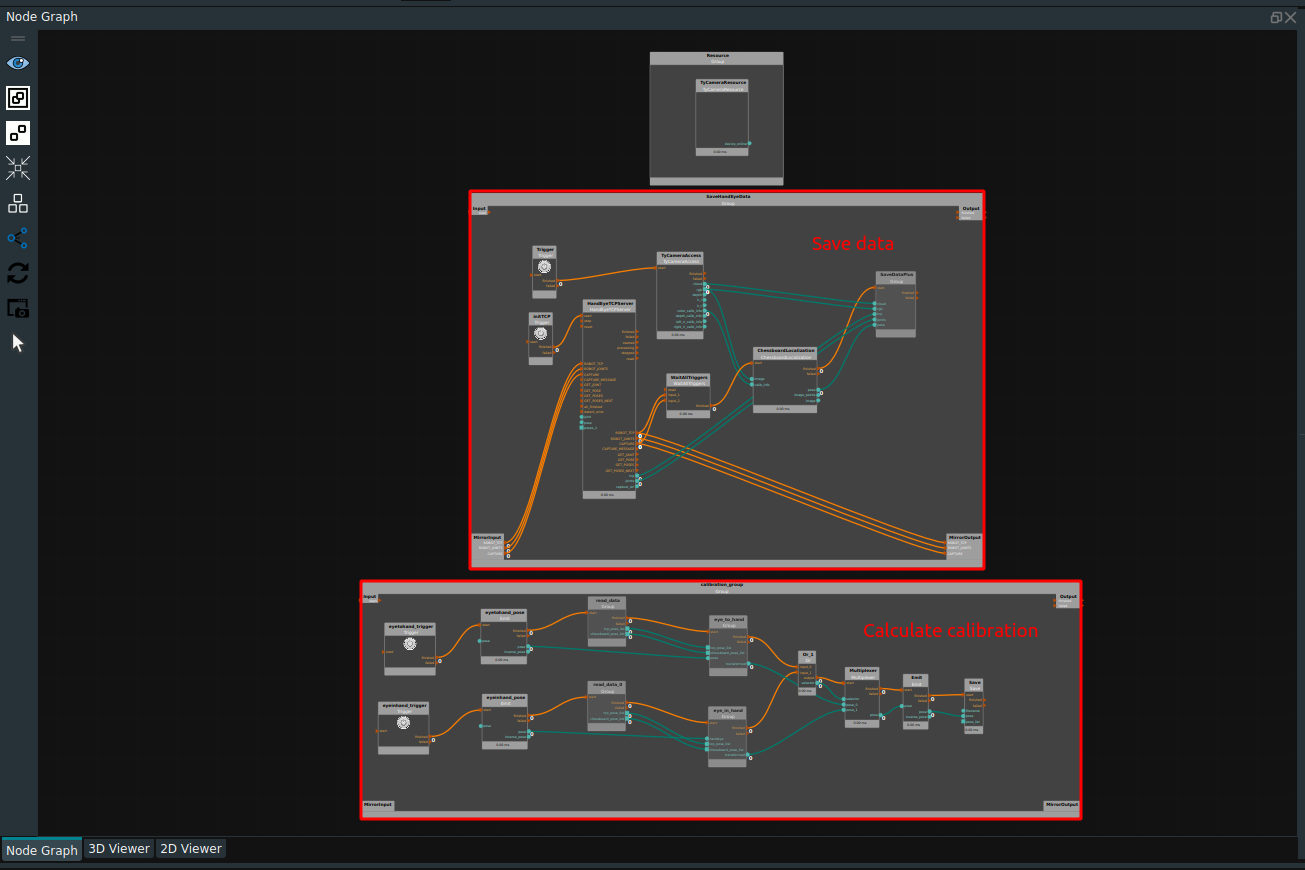Viewport: 1305px width, 870px height.
Task: Select the MirrorOutput block in SaveHandEyeData
Action: pyautogui.click(x=964, y=546)
